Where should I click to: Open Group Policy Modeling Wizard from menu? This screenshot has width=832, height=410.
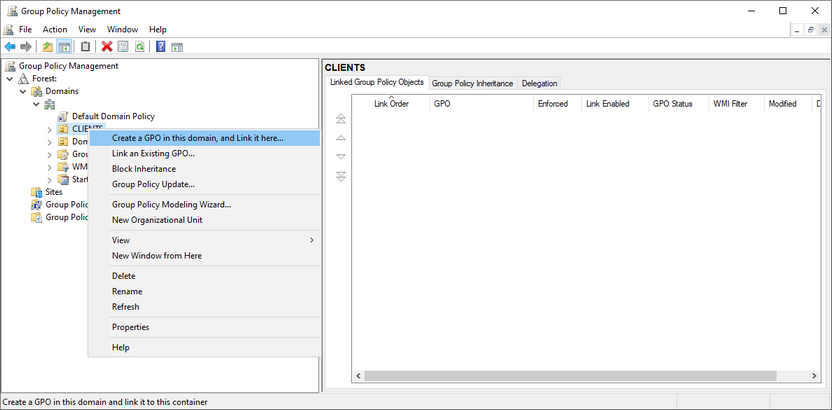pyautogui.click(x=204, y=205)
